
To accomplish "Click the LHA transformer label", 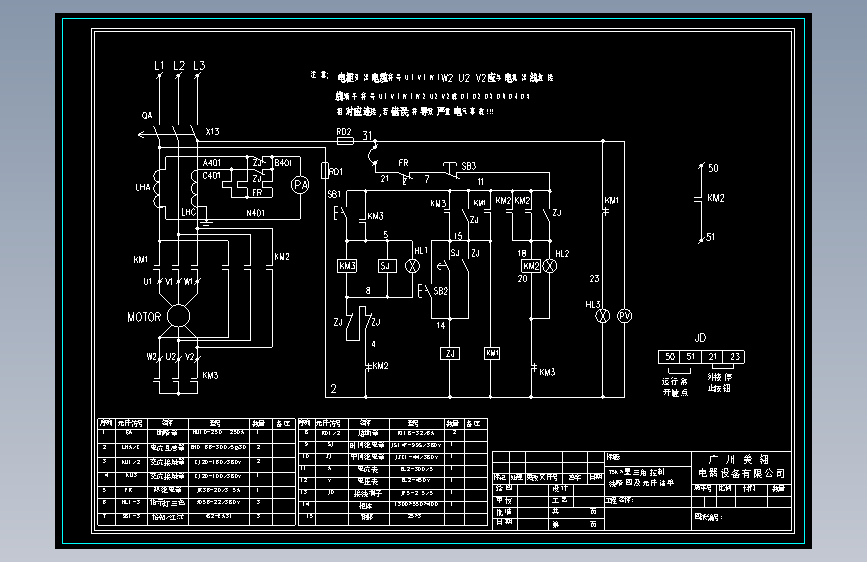I will point(143,188).
